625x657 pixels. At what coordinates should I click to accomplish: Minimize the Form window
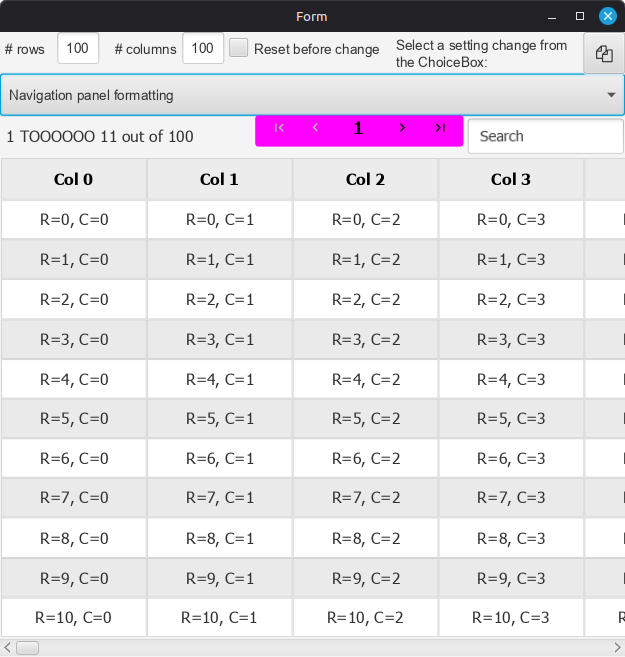click(x=552, y=17)
